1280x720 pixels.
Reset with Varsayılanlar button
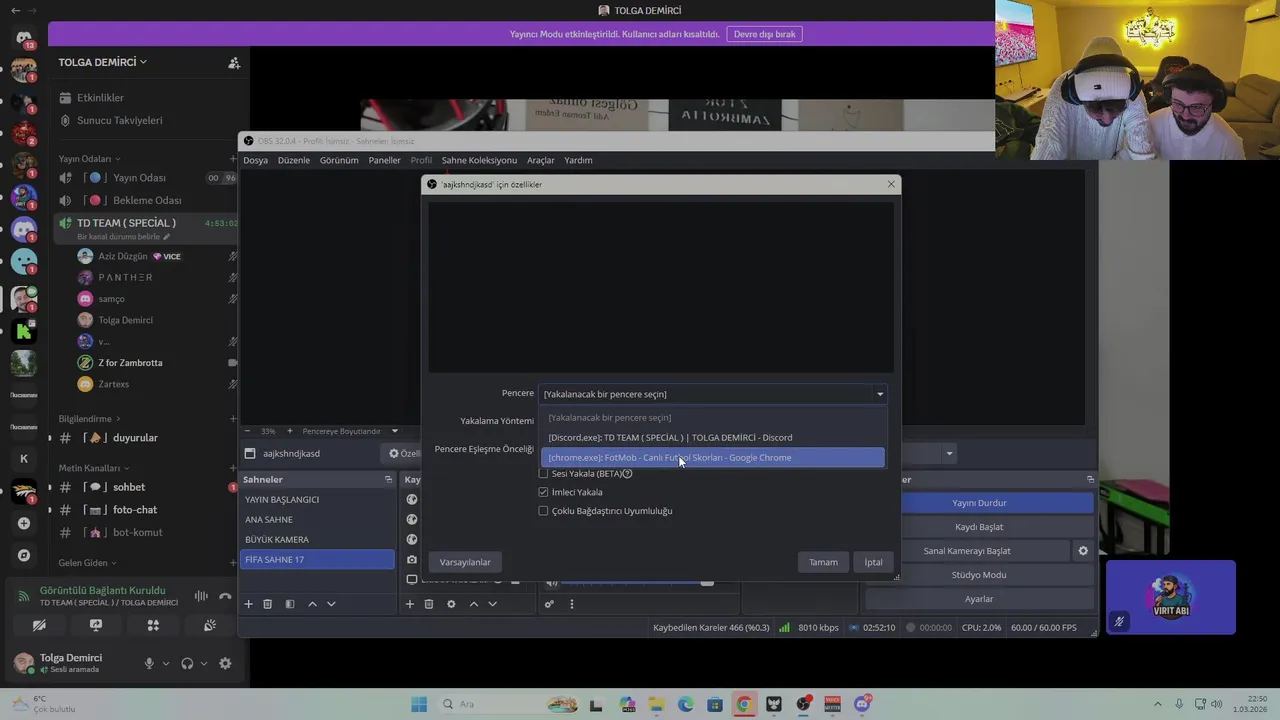coord(465,562)
